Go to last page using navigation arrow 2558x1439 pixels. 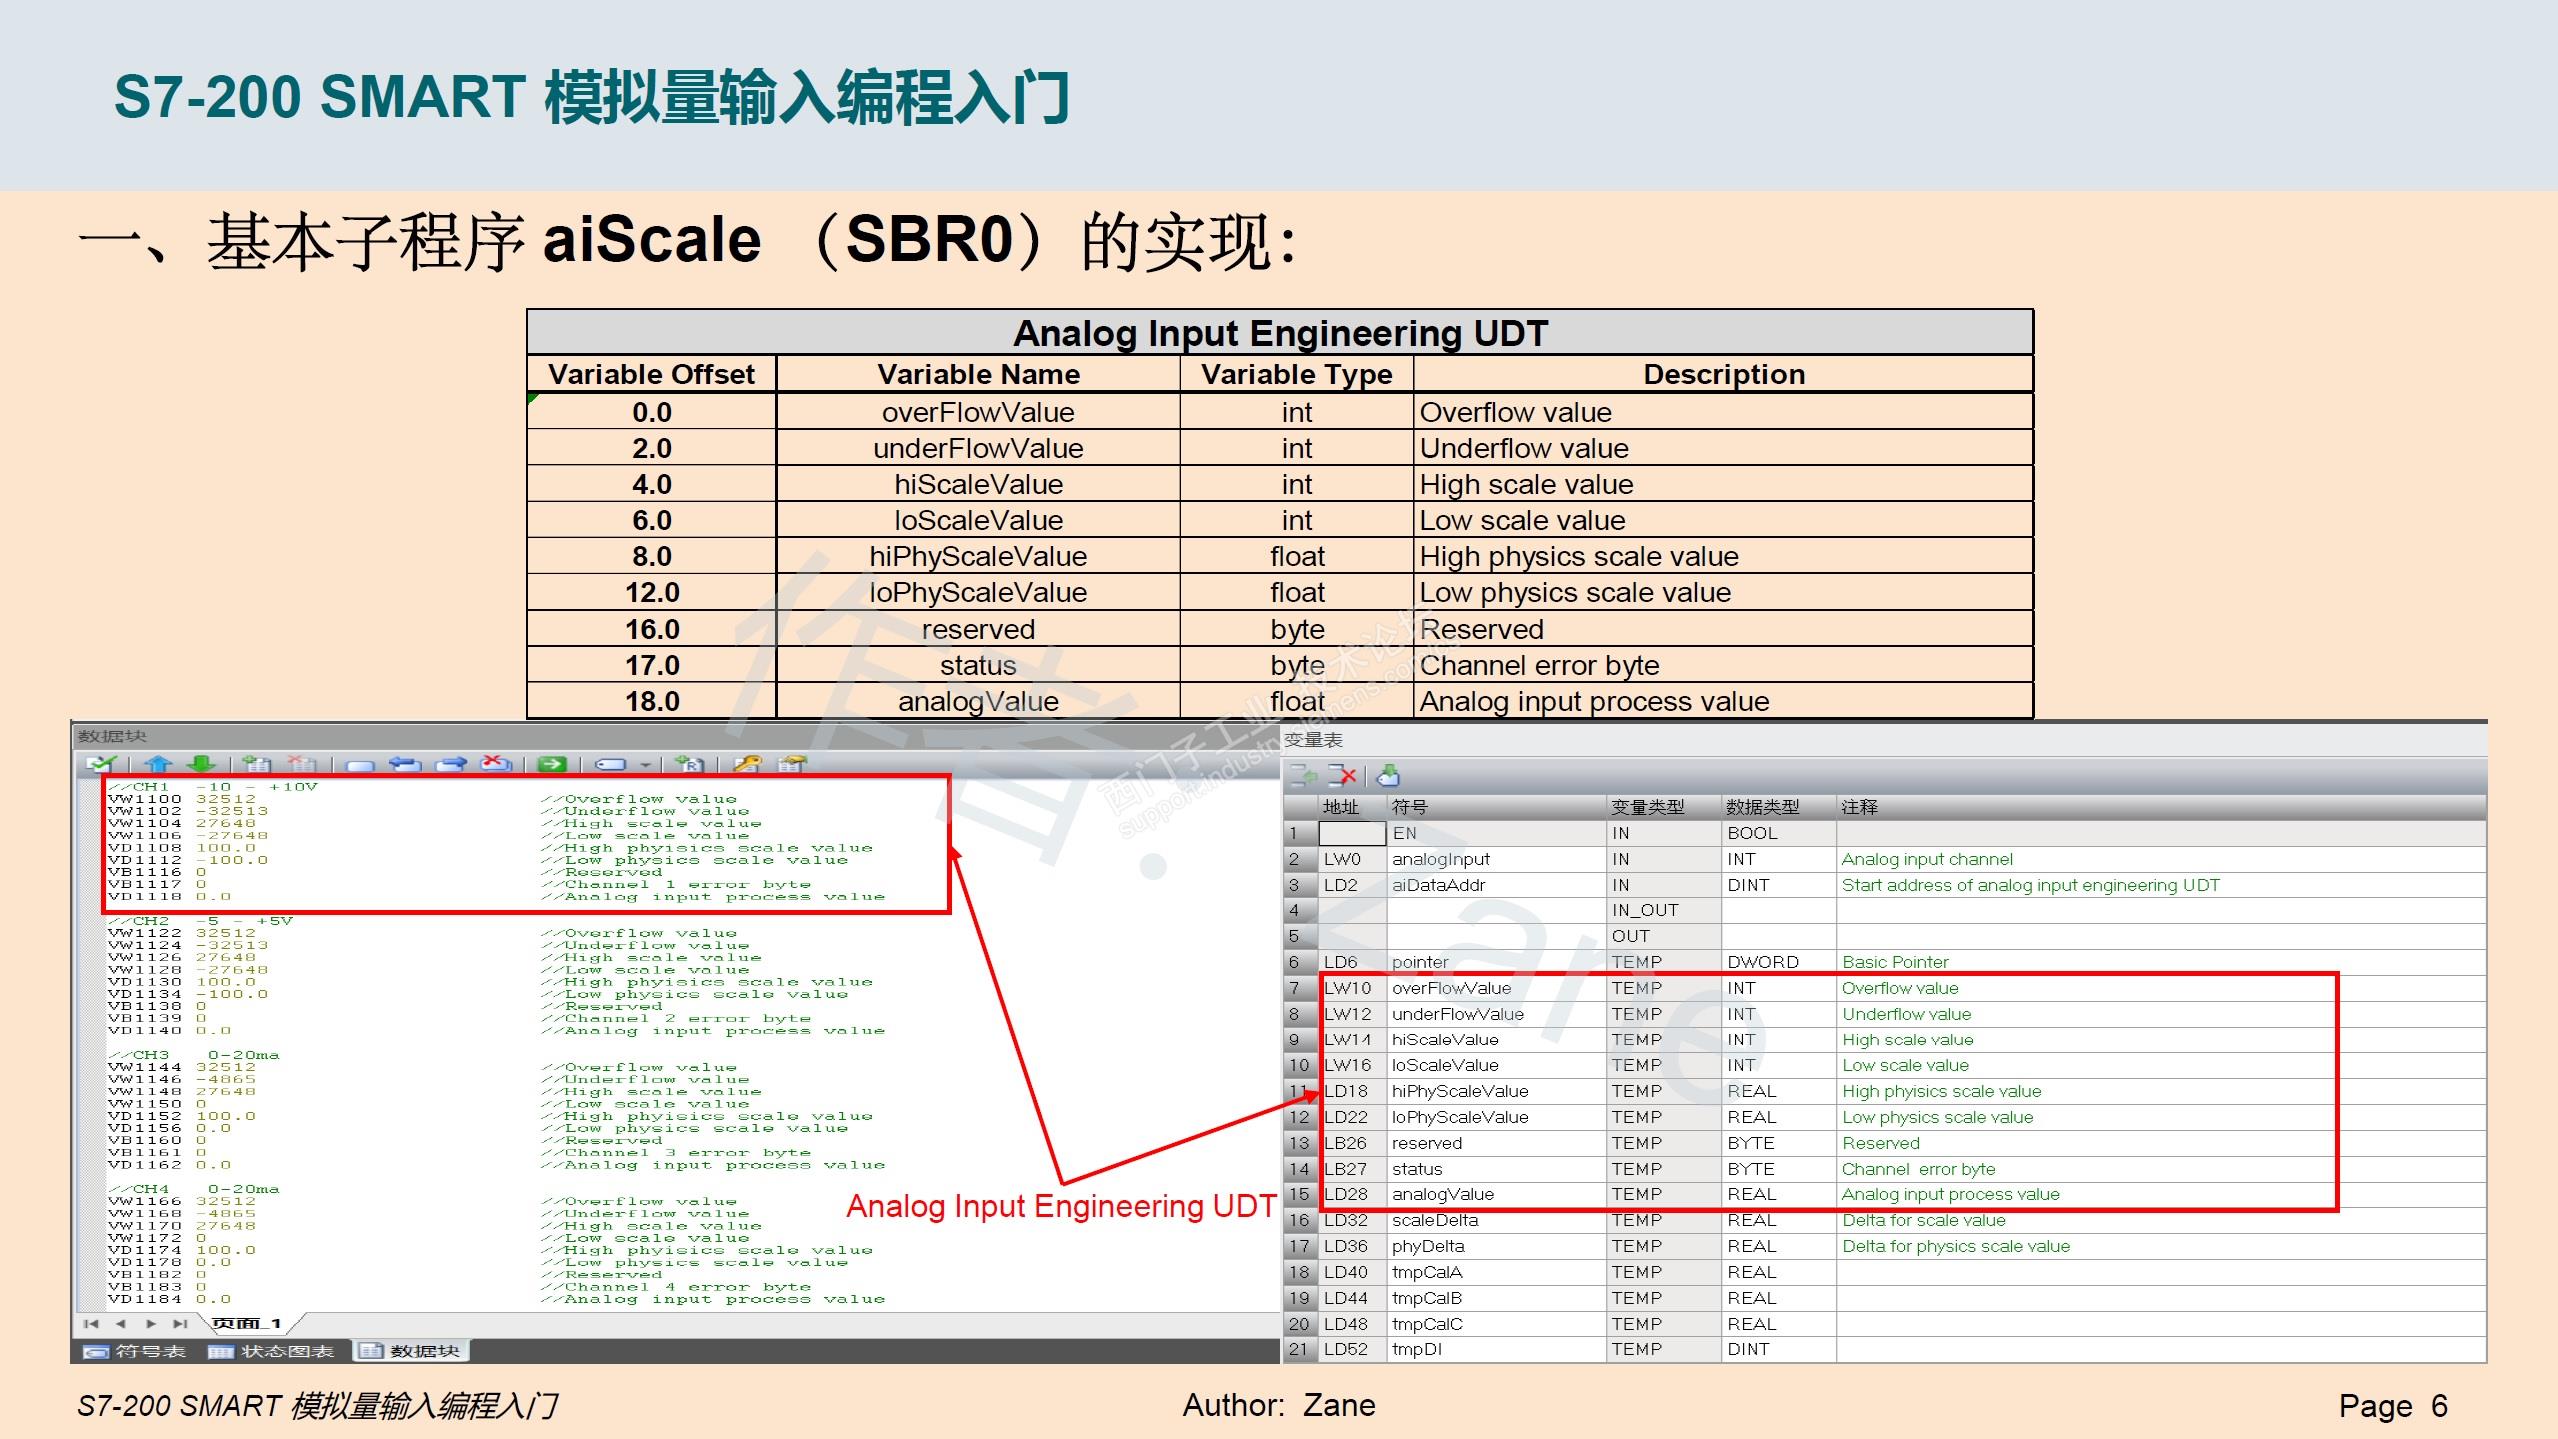180,1324
